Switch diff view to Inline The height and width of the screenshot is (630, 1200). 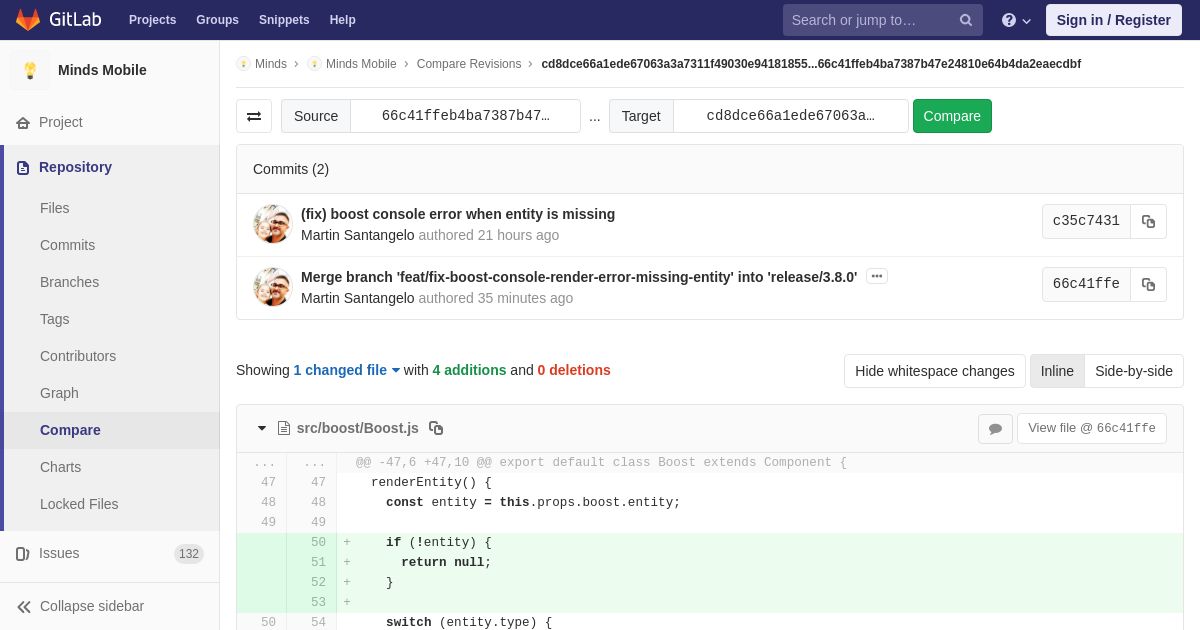click(x=1057, y=371)
